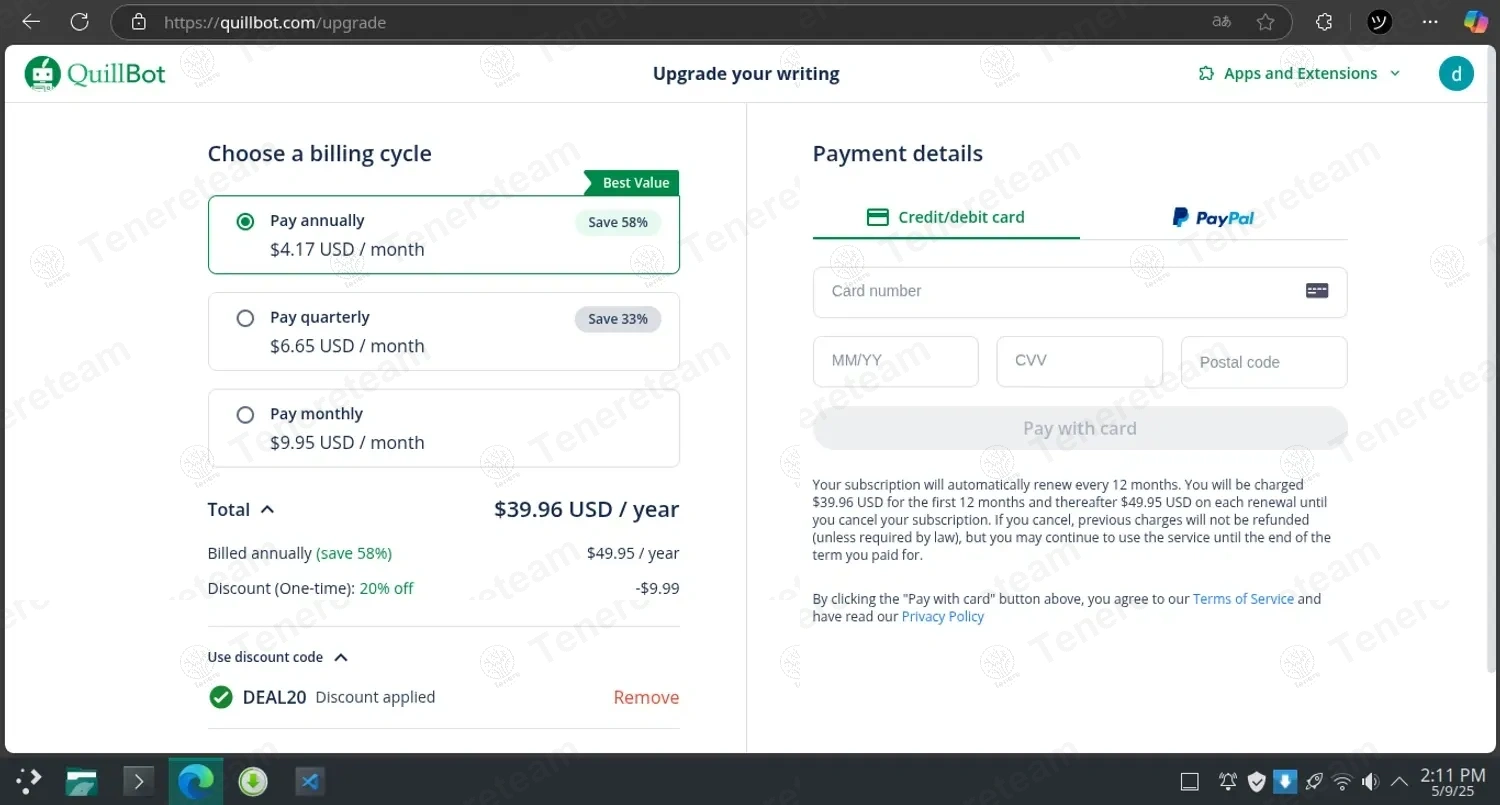
Task: Launch Copilot from the browser toolbar
Action: click(x=1476, y=22)
